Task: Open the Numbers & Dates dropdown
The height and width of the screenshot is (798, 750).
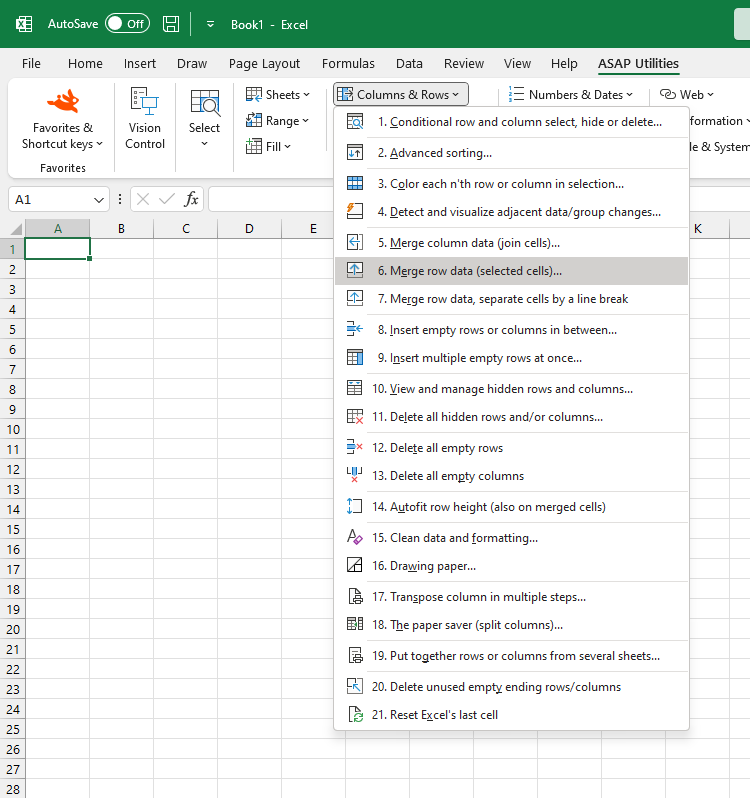Action: pyautogui.click(x=570, y=95)
